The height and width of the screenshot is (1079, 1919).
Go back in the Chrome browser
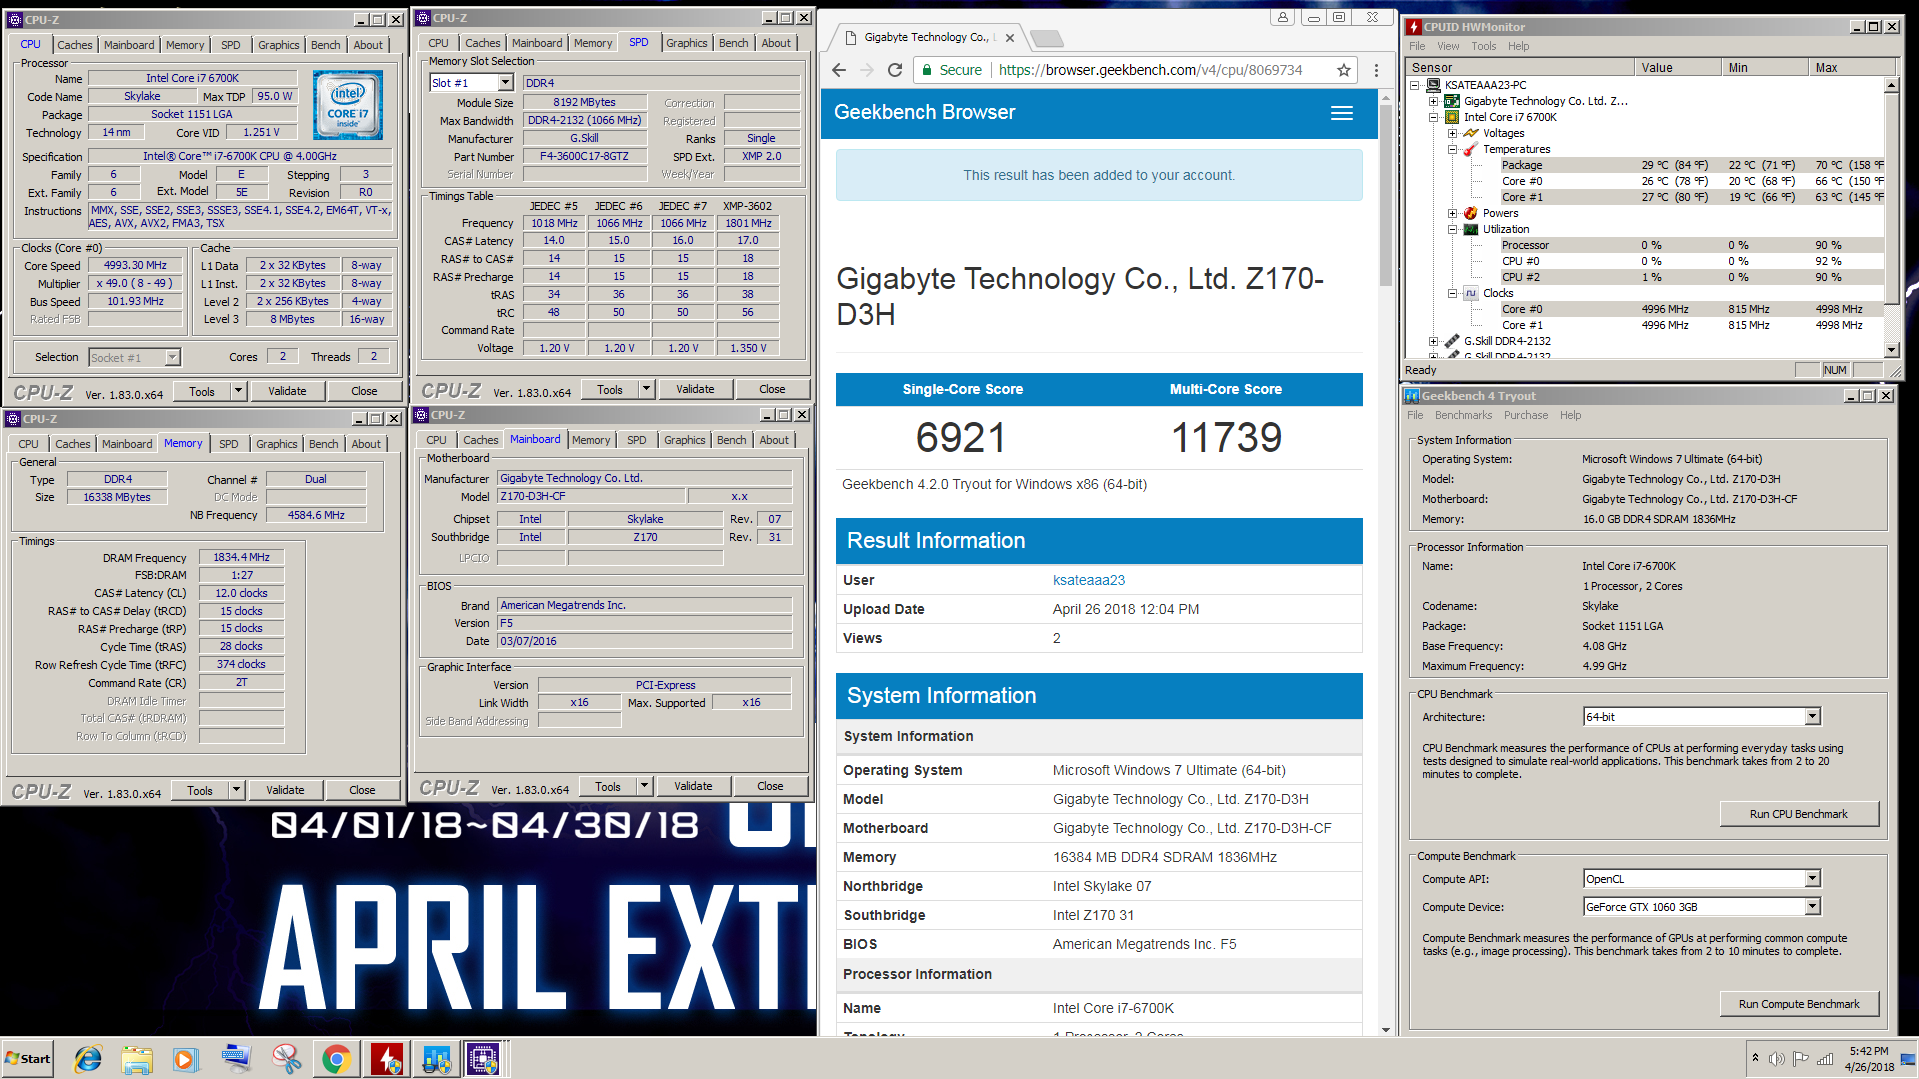pos(839,70)
